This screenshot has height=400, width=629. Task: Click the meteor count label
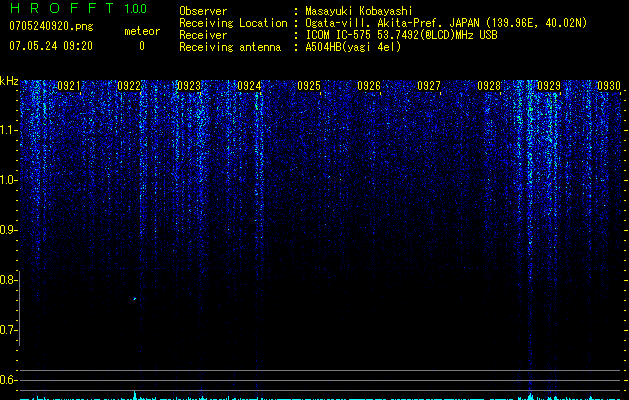(142, 31)
